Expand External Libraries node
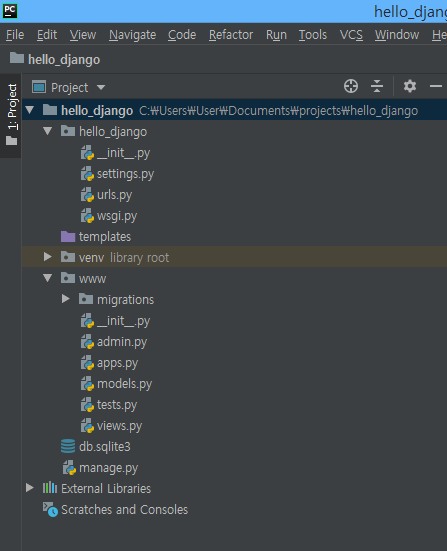 [30, 488]
